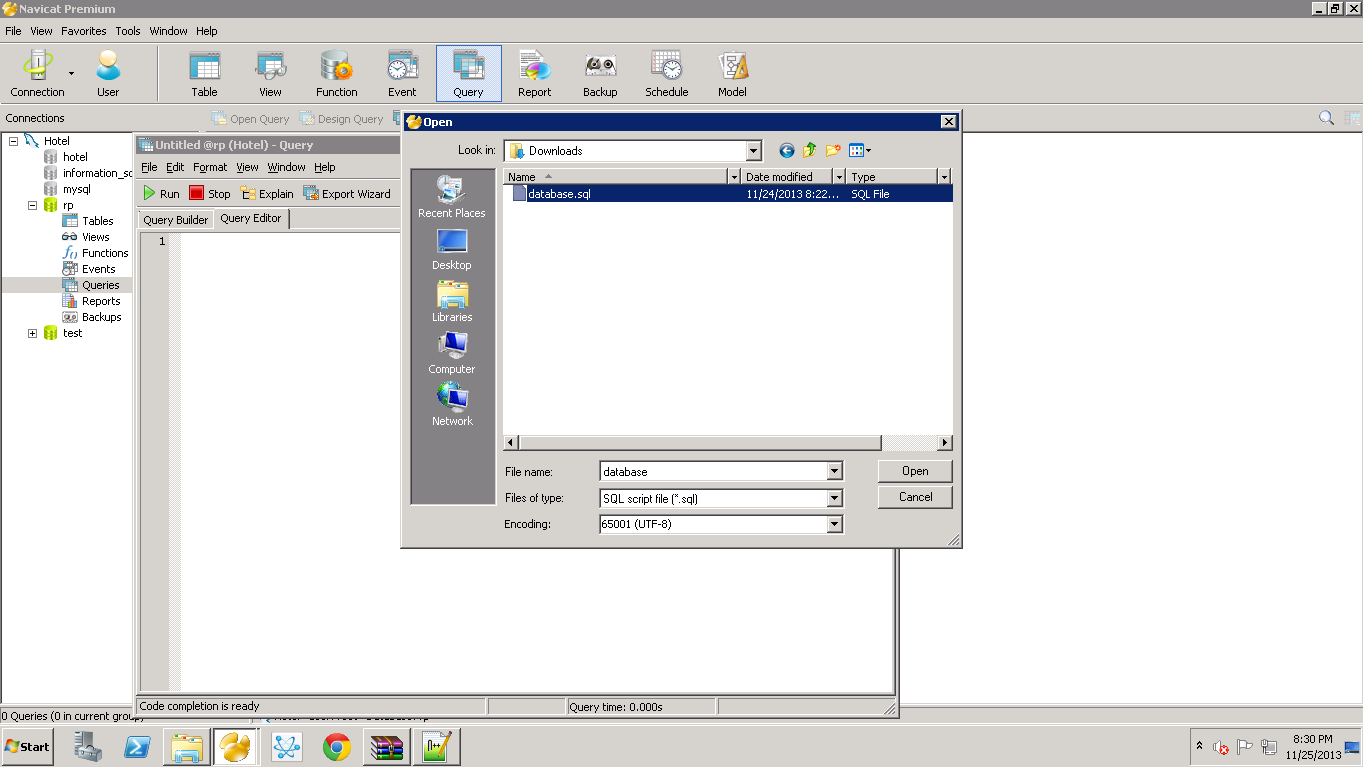The image size is (1363, 767).
Task: Collapse the Hotel connection tree
Action: [14, 141]
